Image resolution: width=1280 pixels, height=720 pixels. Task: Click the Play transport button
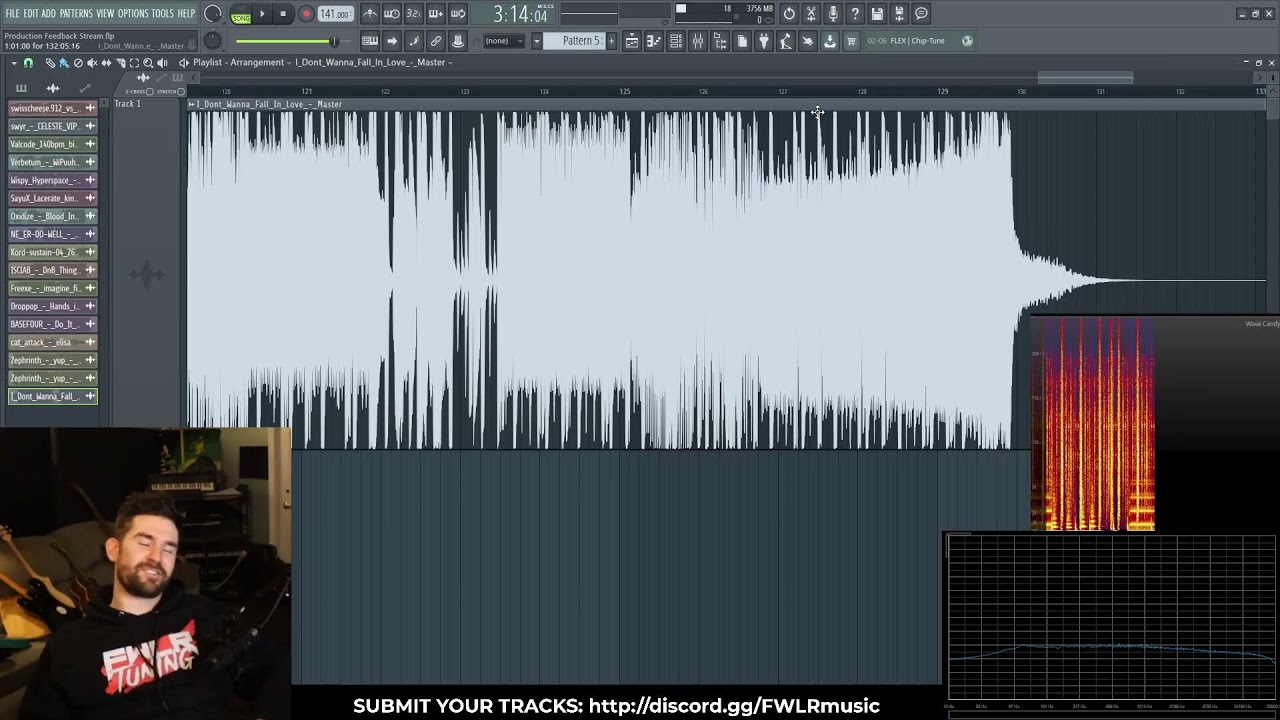[262, 14]
